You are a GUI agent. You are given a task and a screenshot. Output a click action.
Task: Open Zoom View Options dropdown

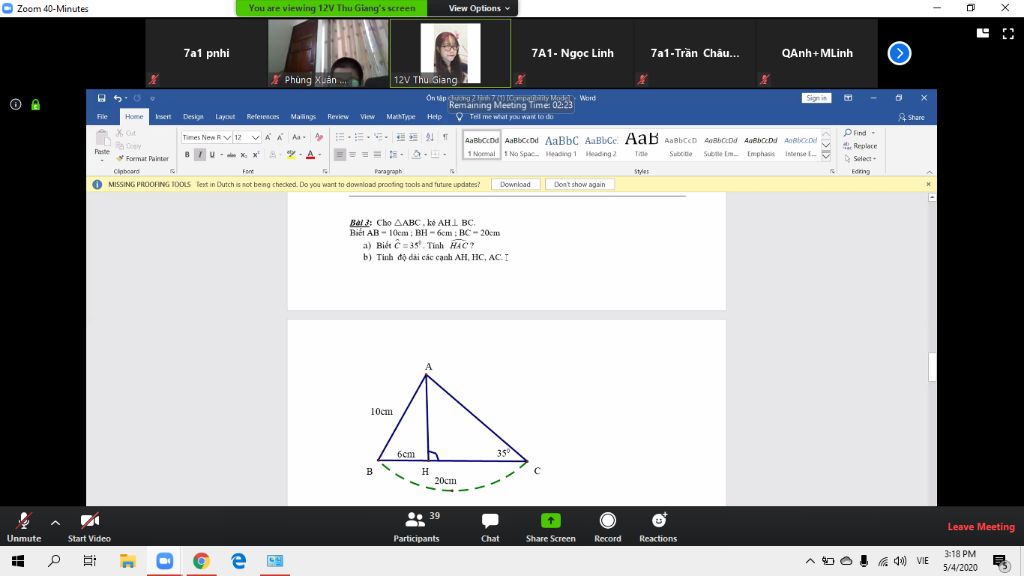[x=479, y=8]
